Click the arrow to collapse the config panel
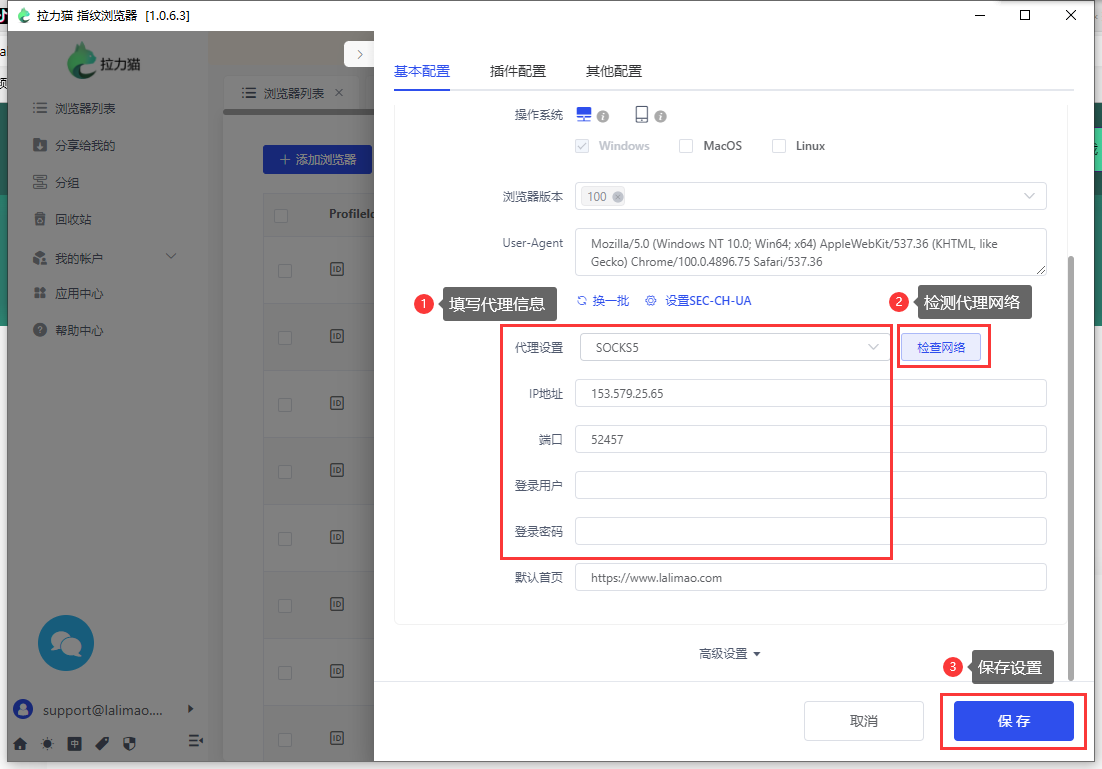 tap(359, 54)
